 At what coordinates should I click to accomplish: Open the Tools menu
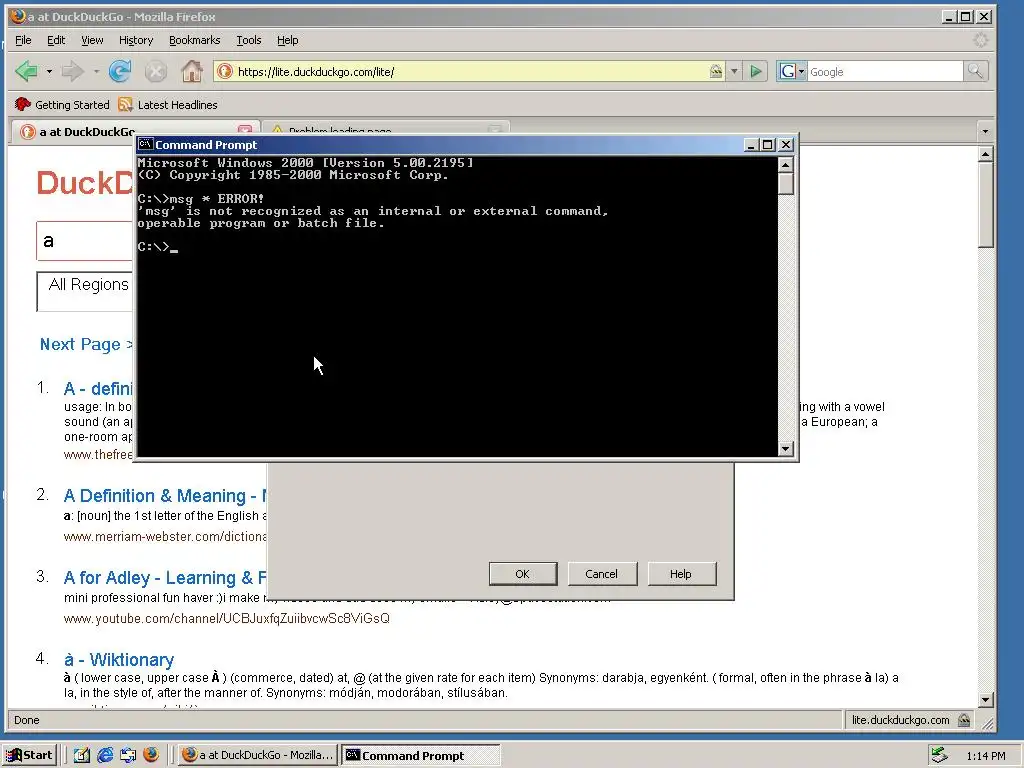pos(249,40)
